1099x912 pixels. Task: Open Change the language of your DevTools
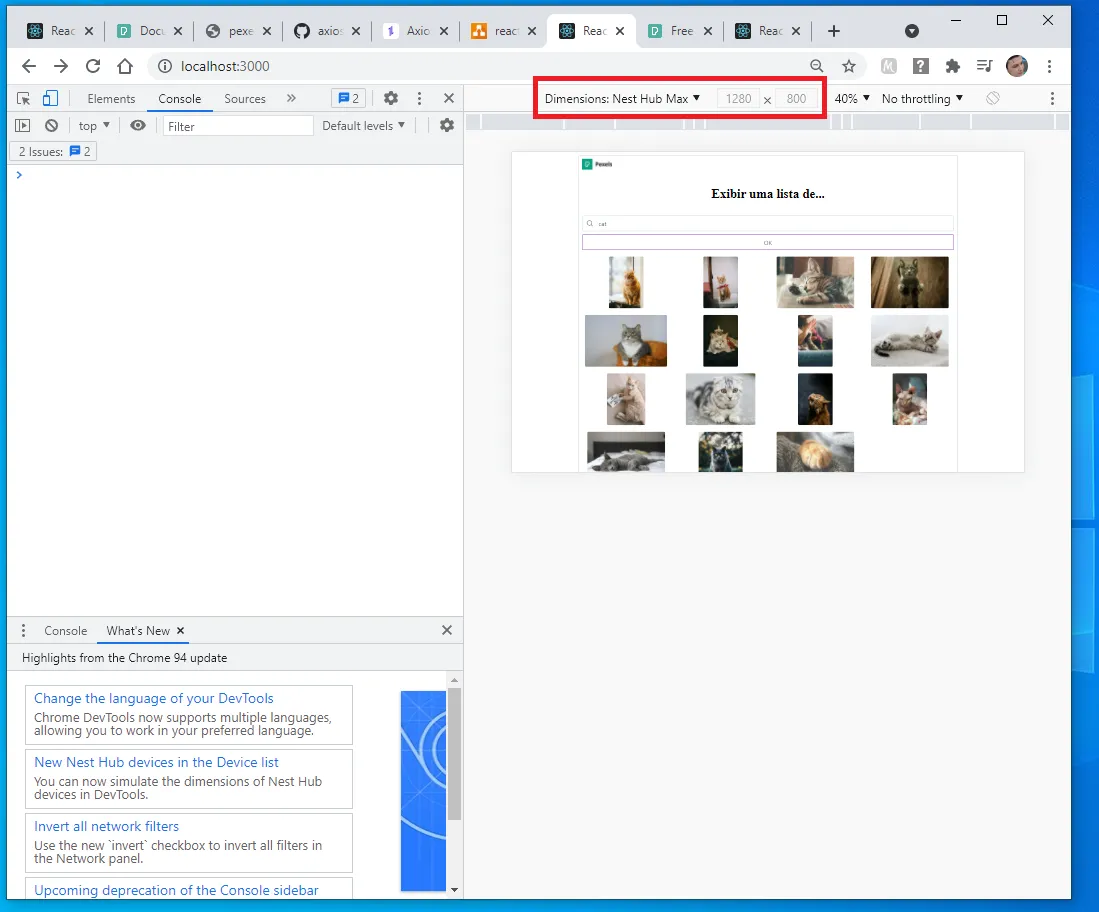[153, 698]
